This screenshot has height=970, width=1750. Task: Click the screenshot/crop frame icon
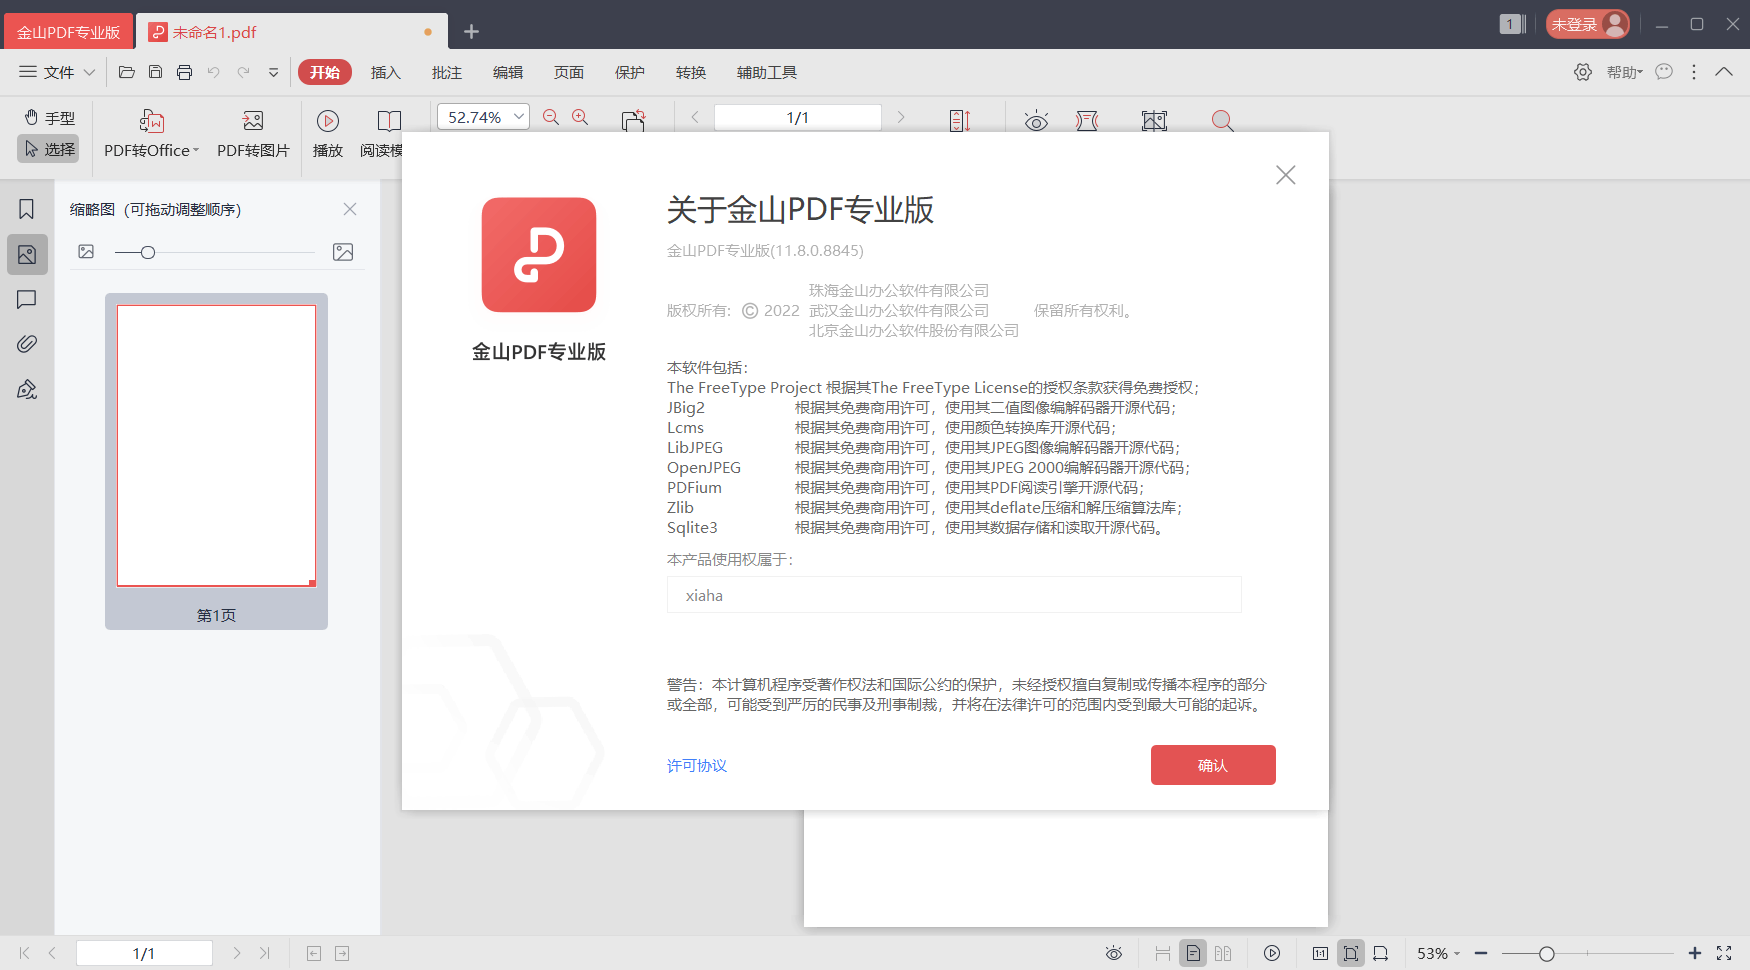pos(1154,120)
